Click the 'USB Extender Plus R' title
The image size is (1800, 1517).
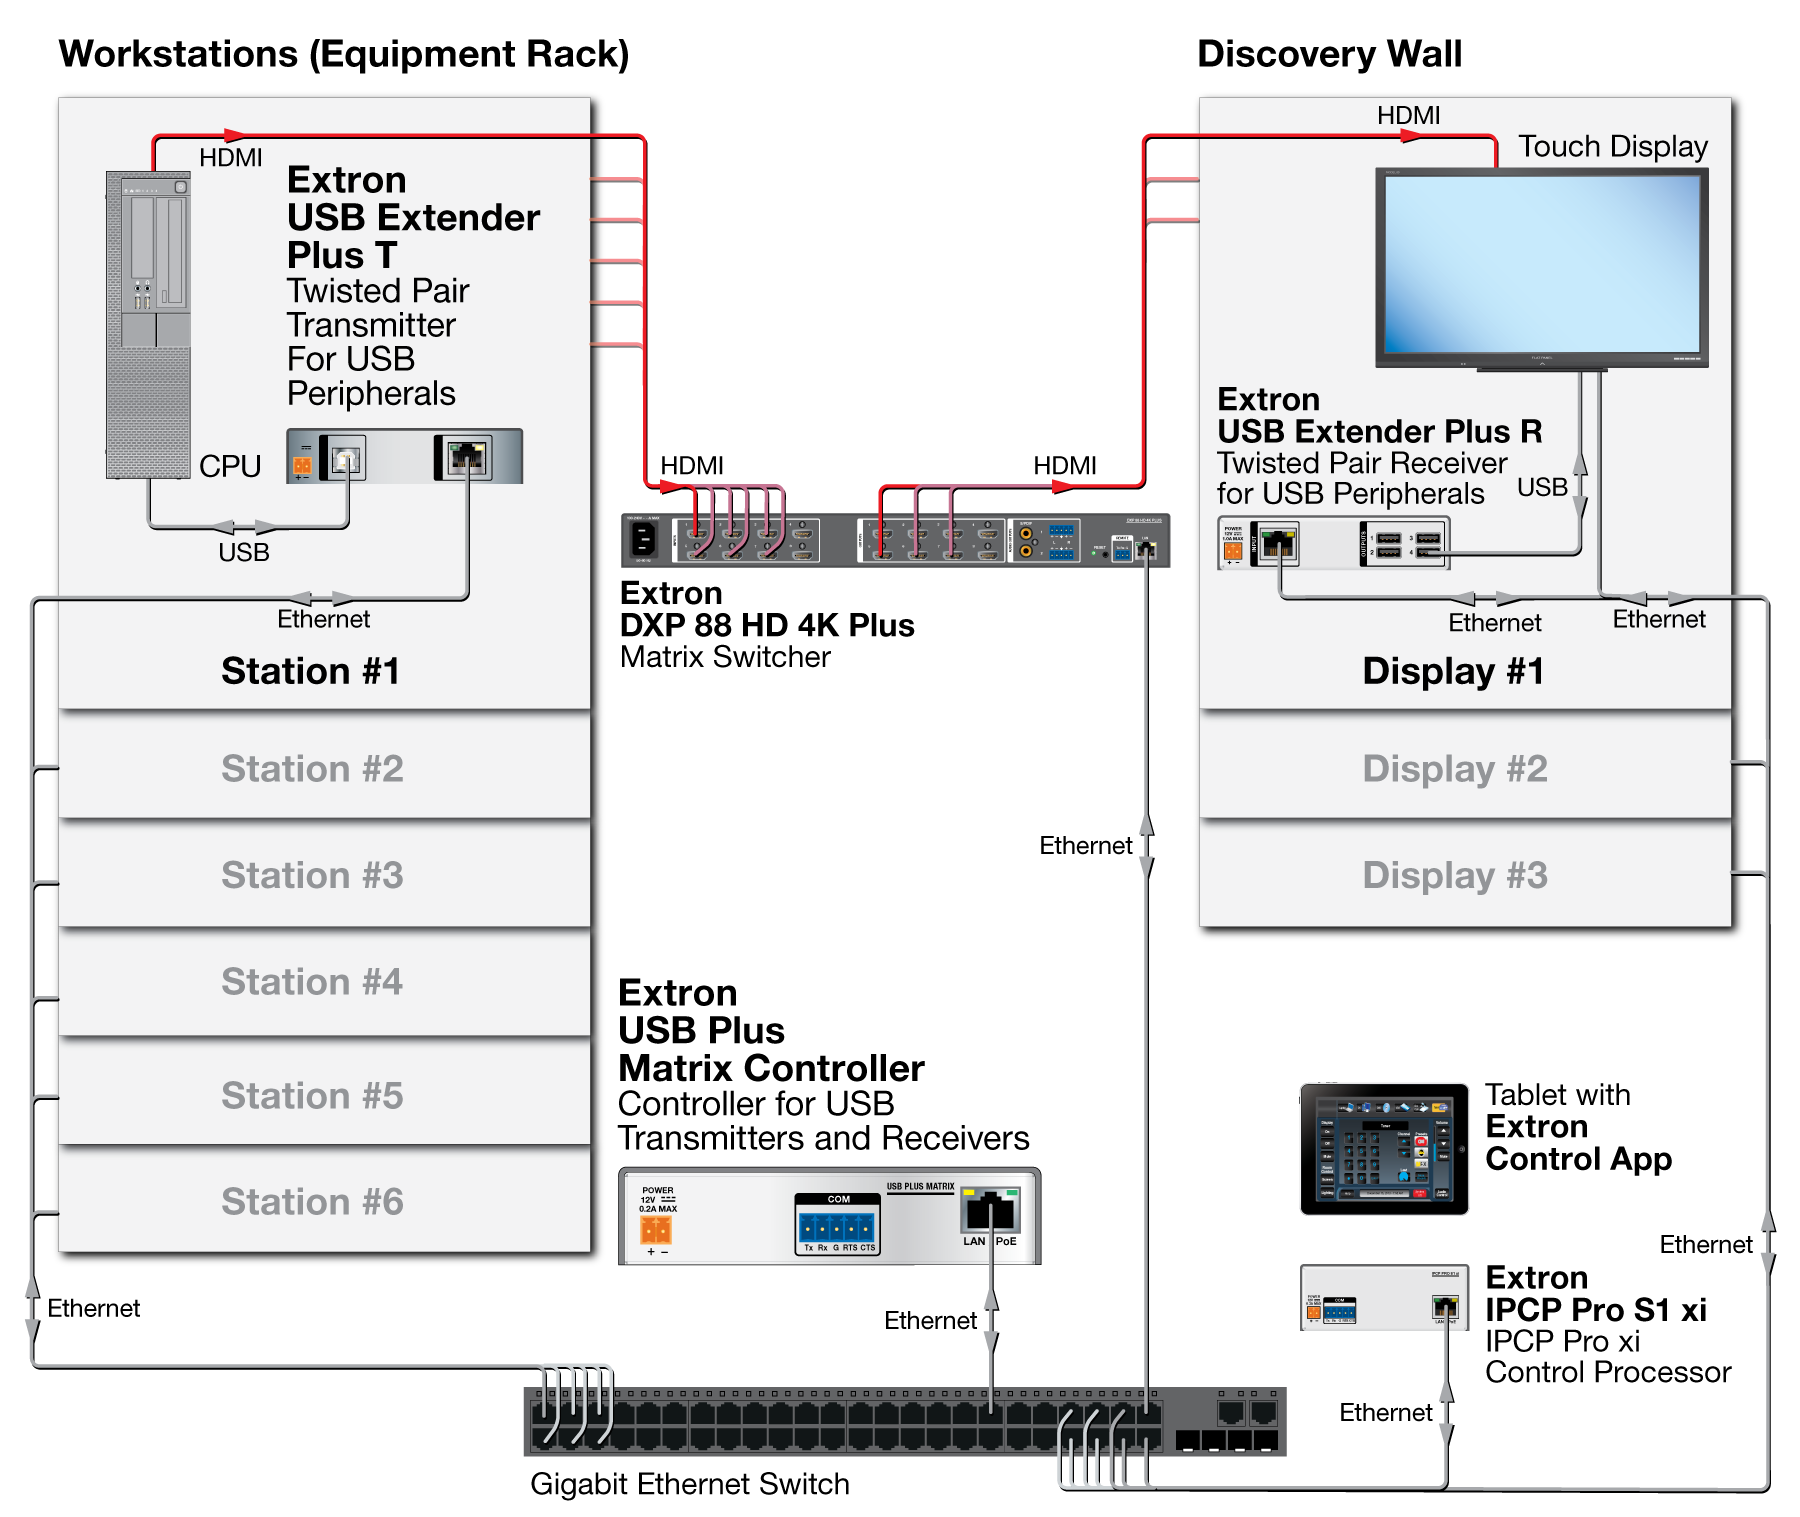pyautogui.click(x=1380, y=431)
